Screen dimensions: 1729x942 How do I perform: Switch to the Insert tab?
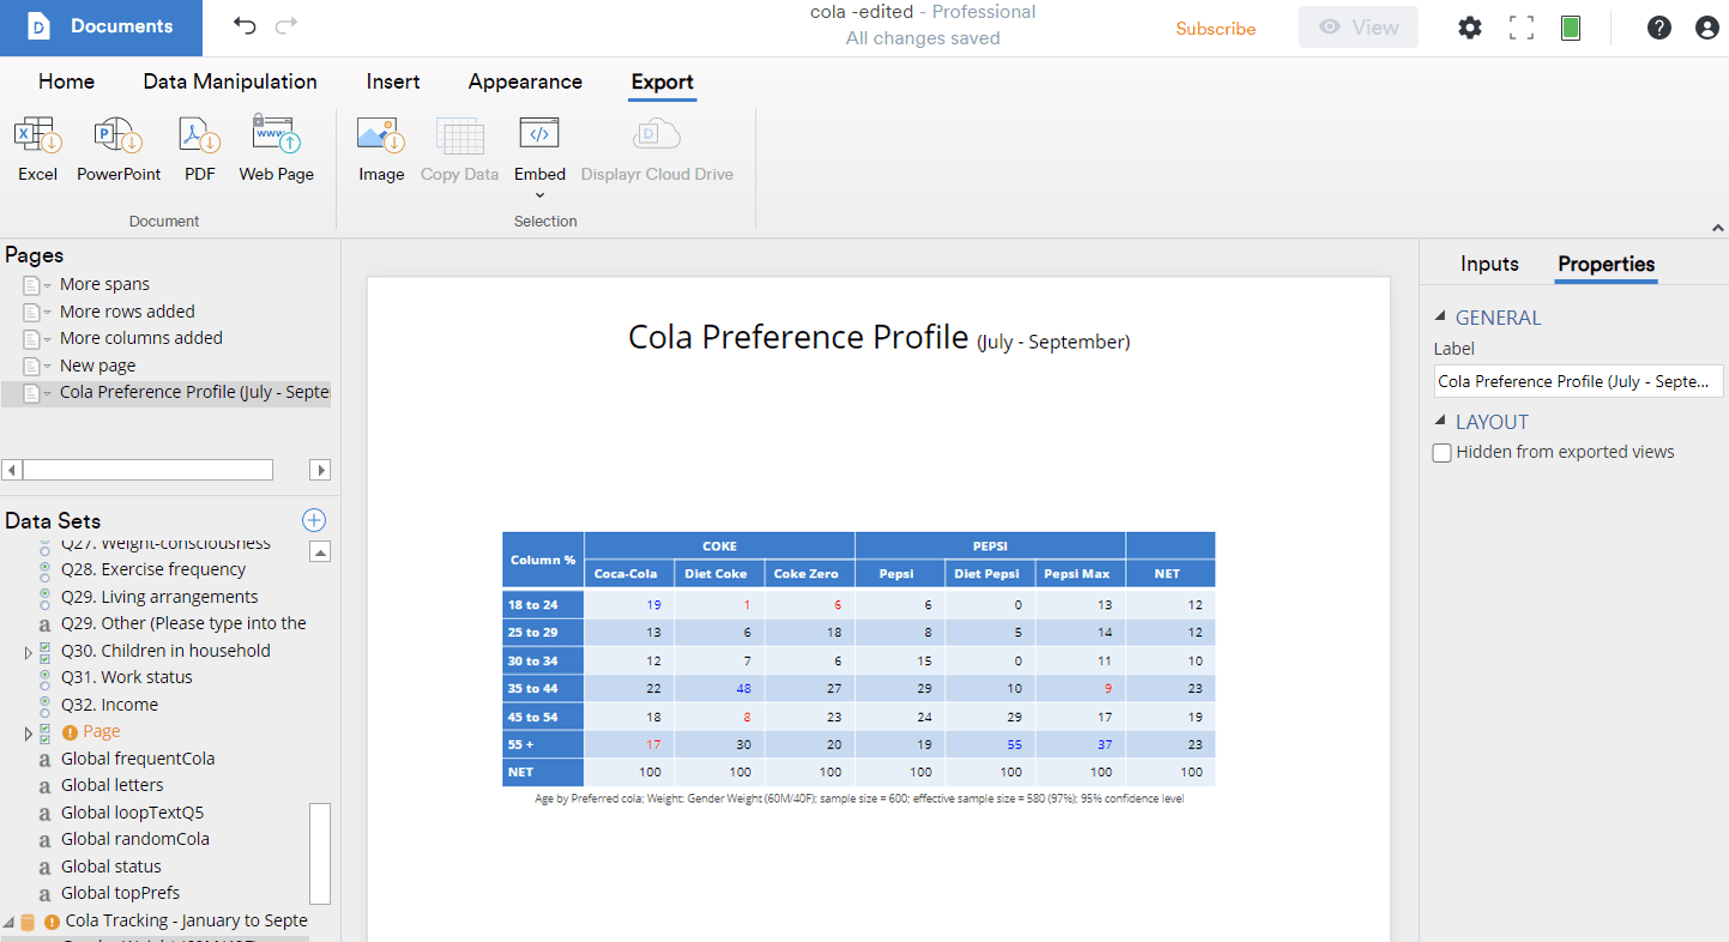coord(393,82)
